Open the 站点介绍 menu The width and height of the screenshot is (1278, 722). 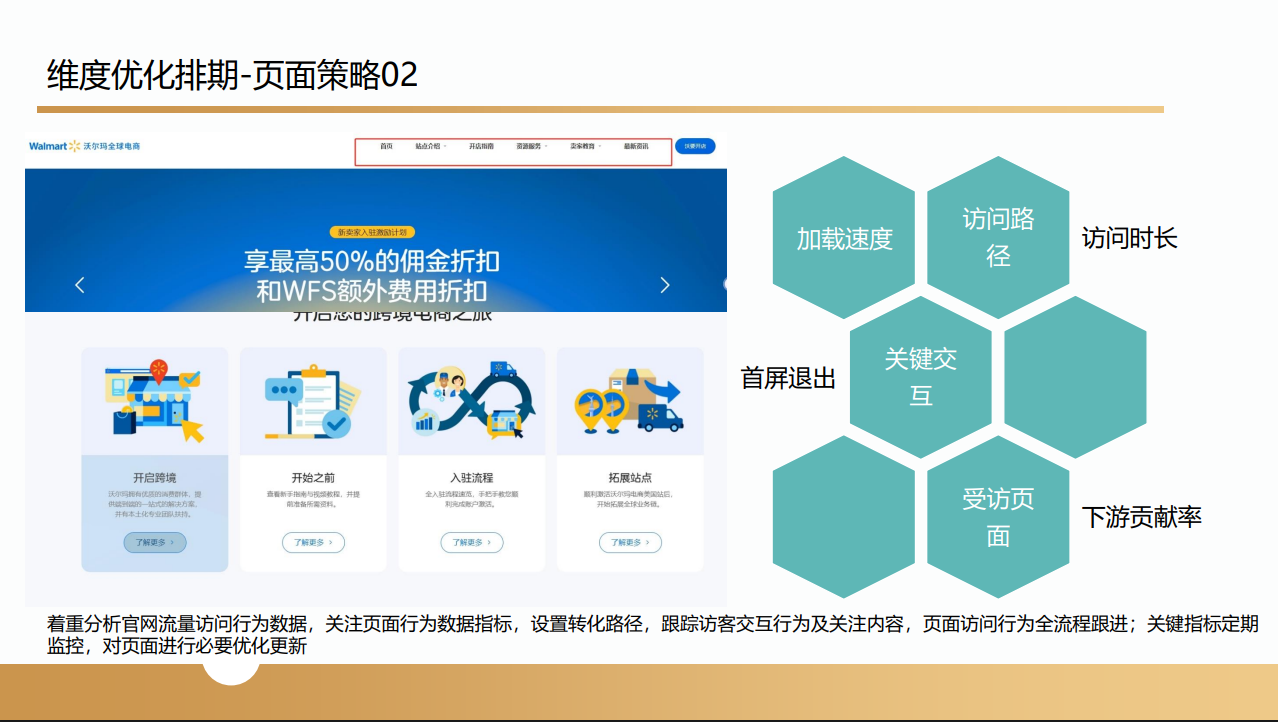pos(428,146)
